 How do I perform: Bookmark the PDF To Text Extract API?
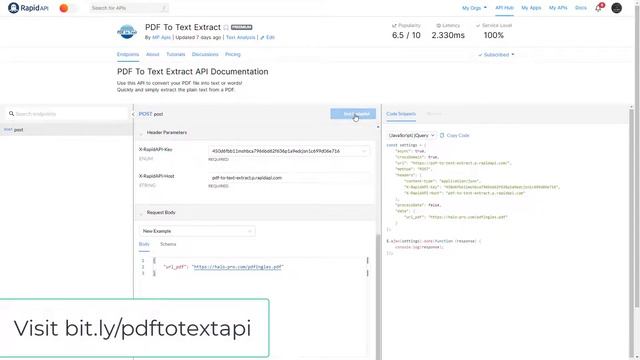coord(226,27)
